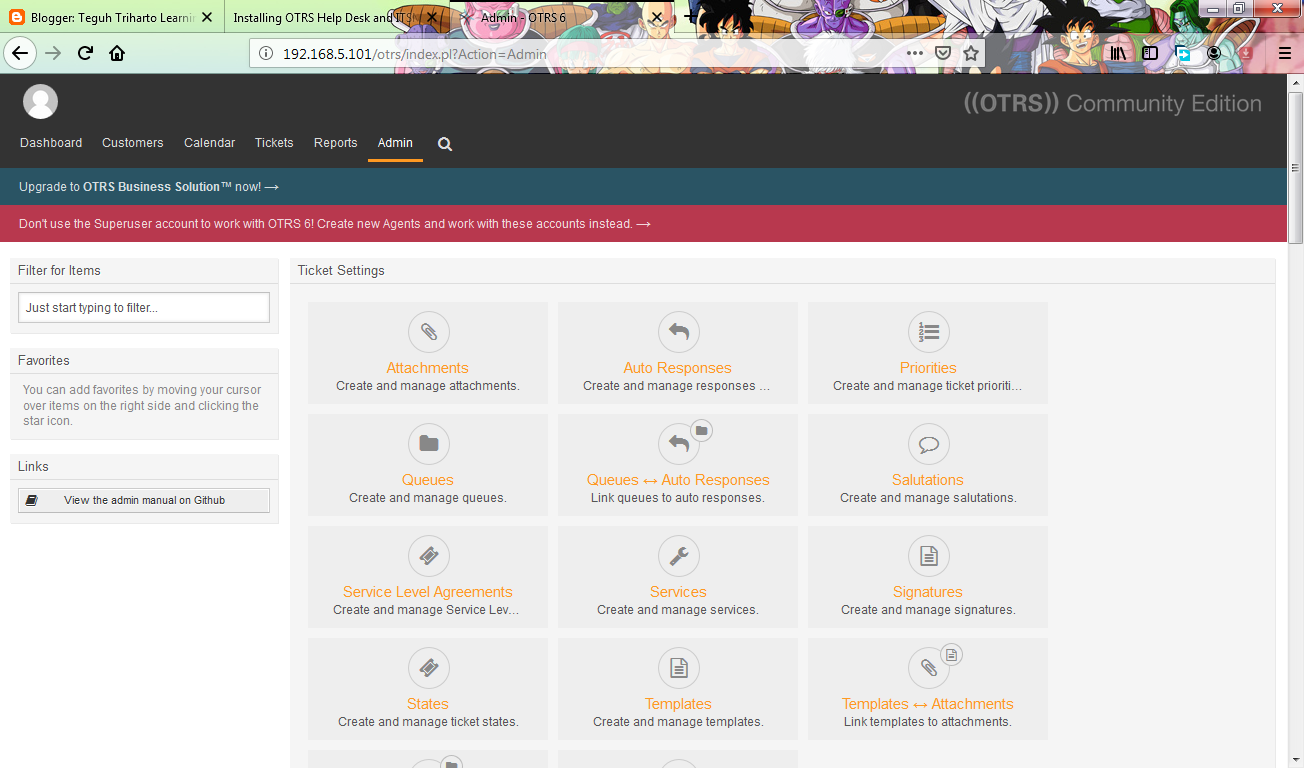Bookmark this page with the star
This screenshot has width=1304, height=768.
coord(970,53)
